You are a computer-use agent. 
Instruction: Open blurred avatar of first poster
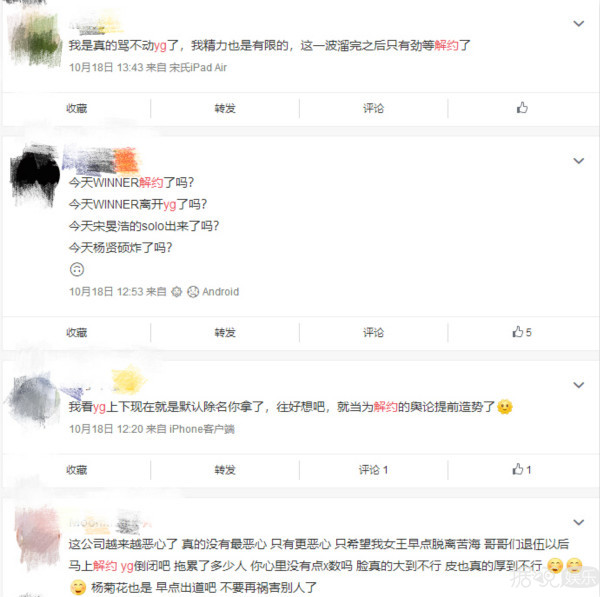[35, 38]
